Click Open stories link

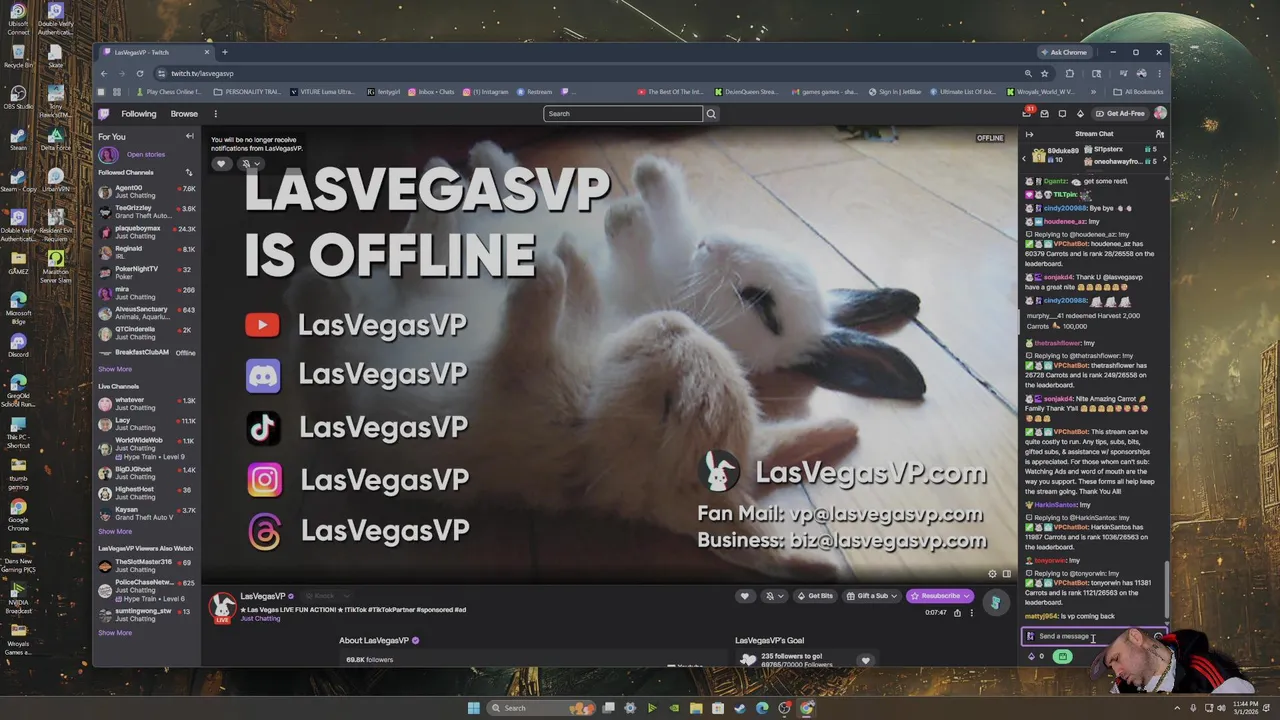point(146,154)
